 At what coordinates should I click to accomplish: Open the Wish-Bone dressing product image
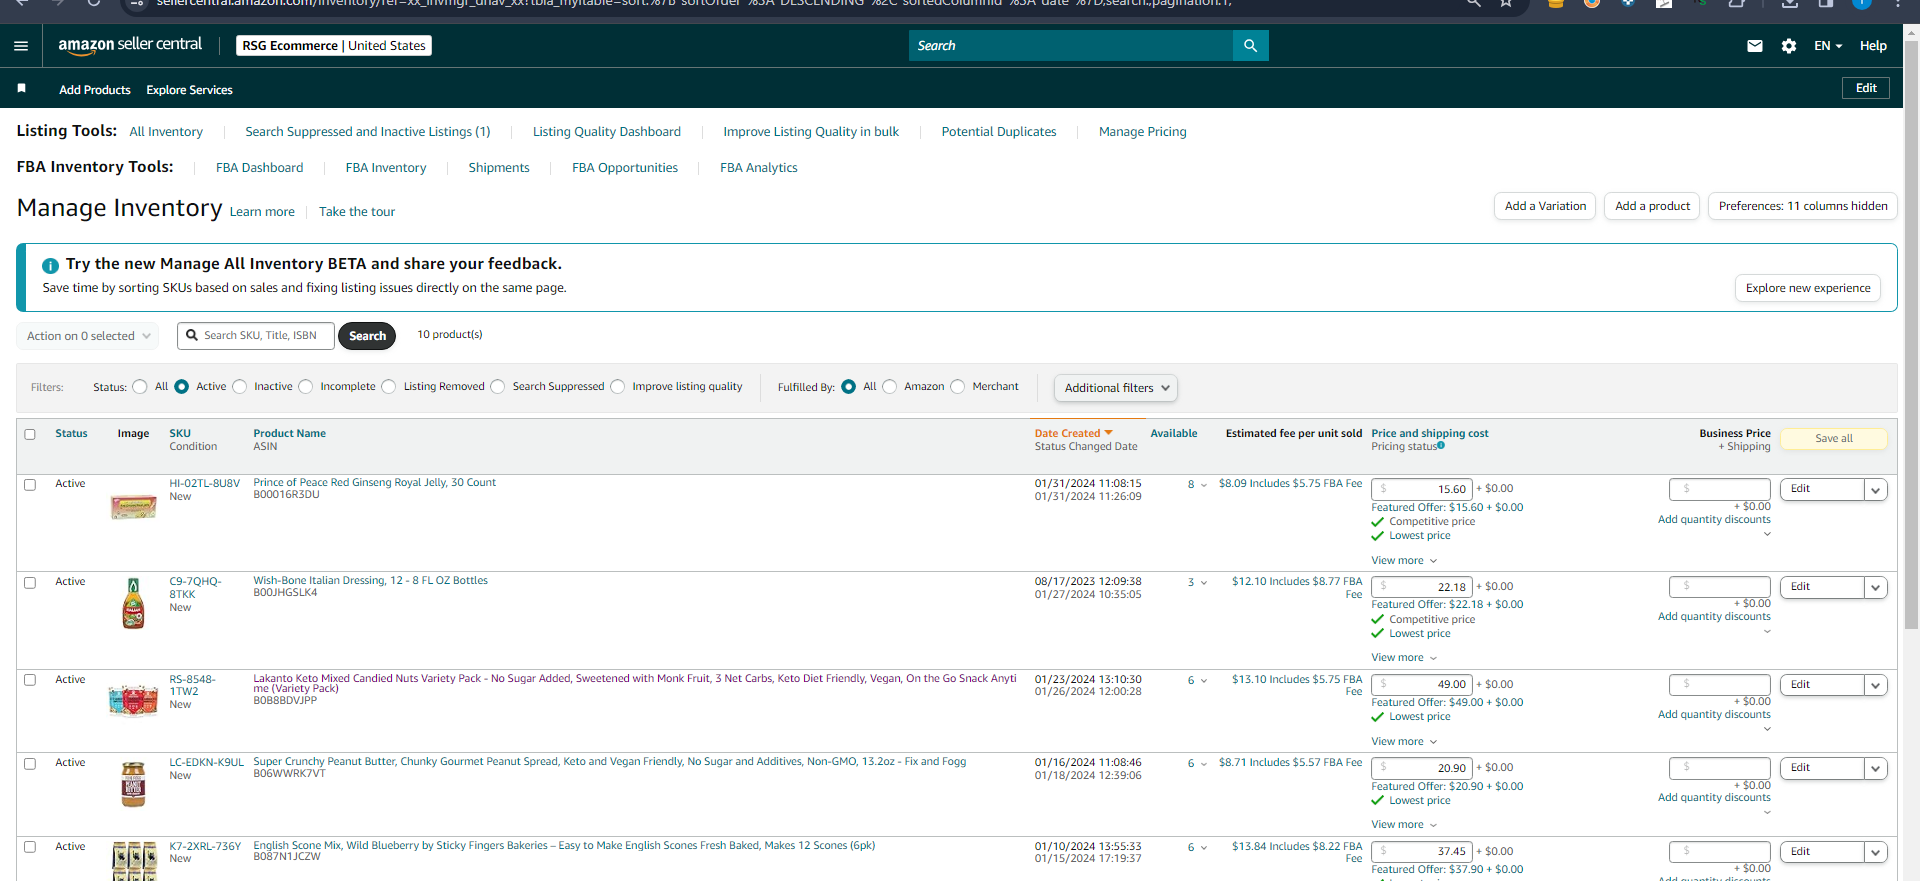pos(133,603)
